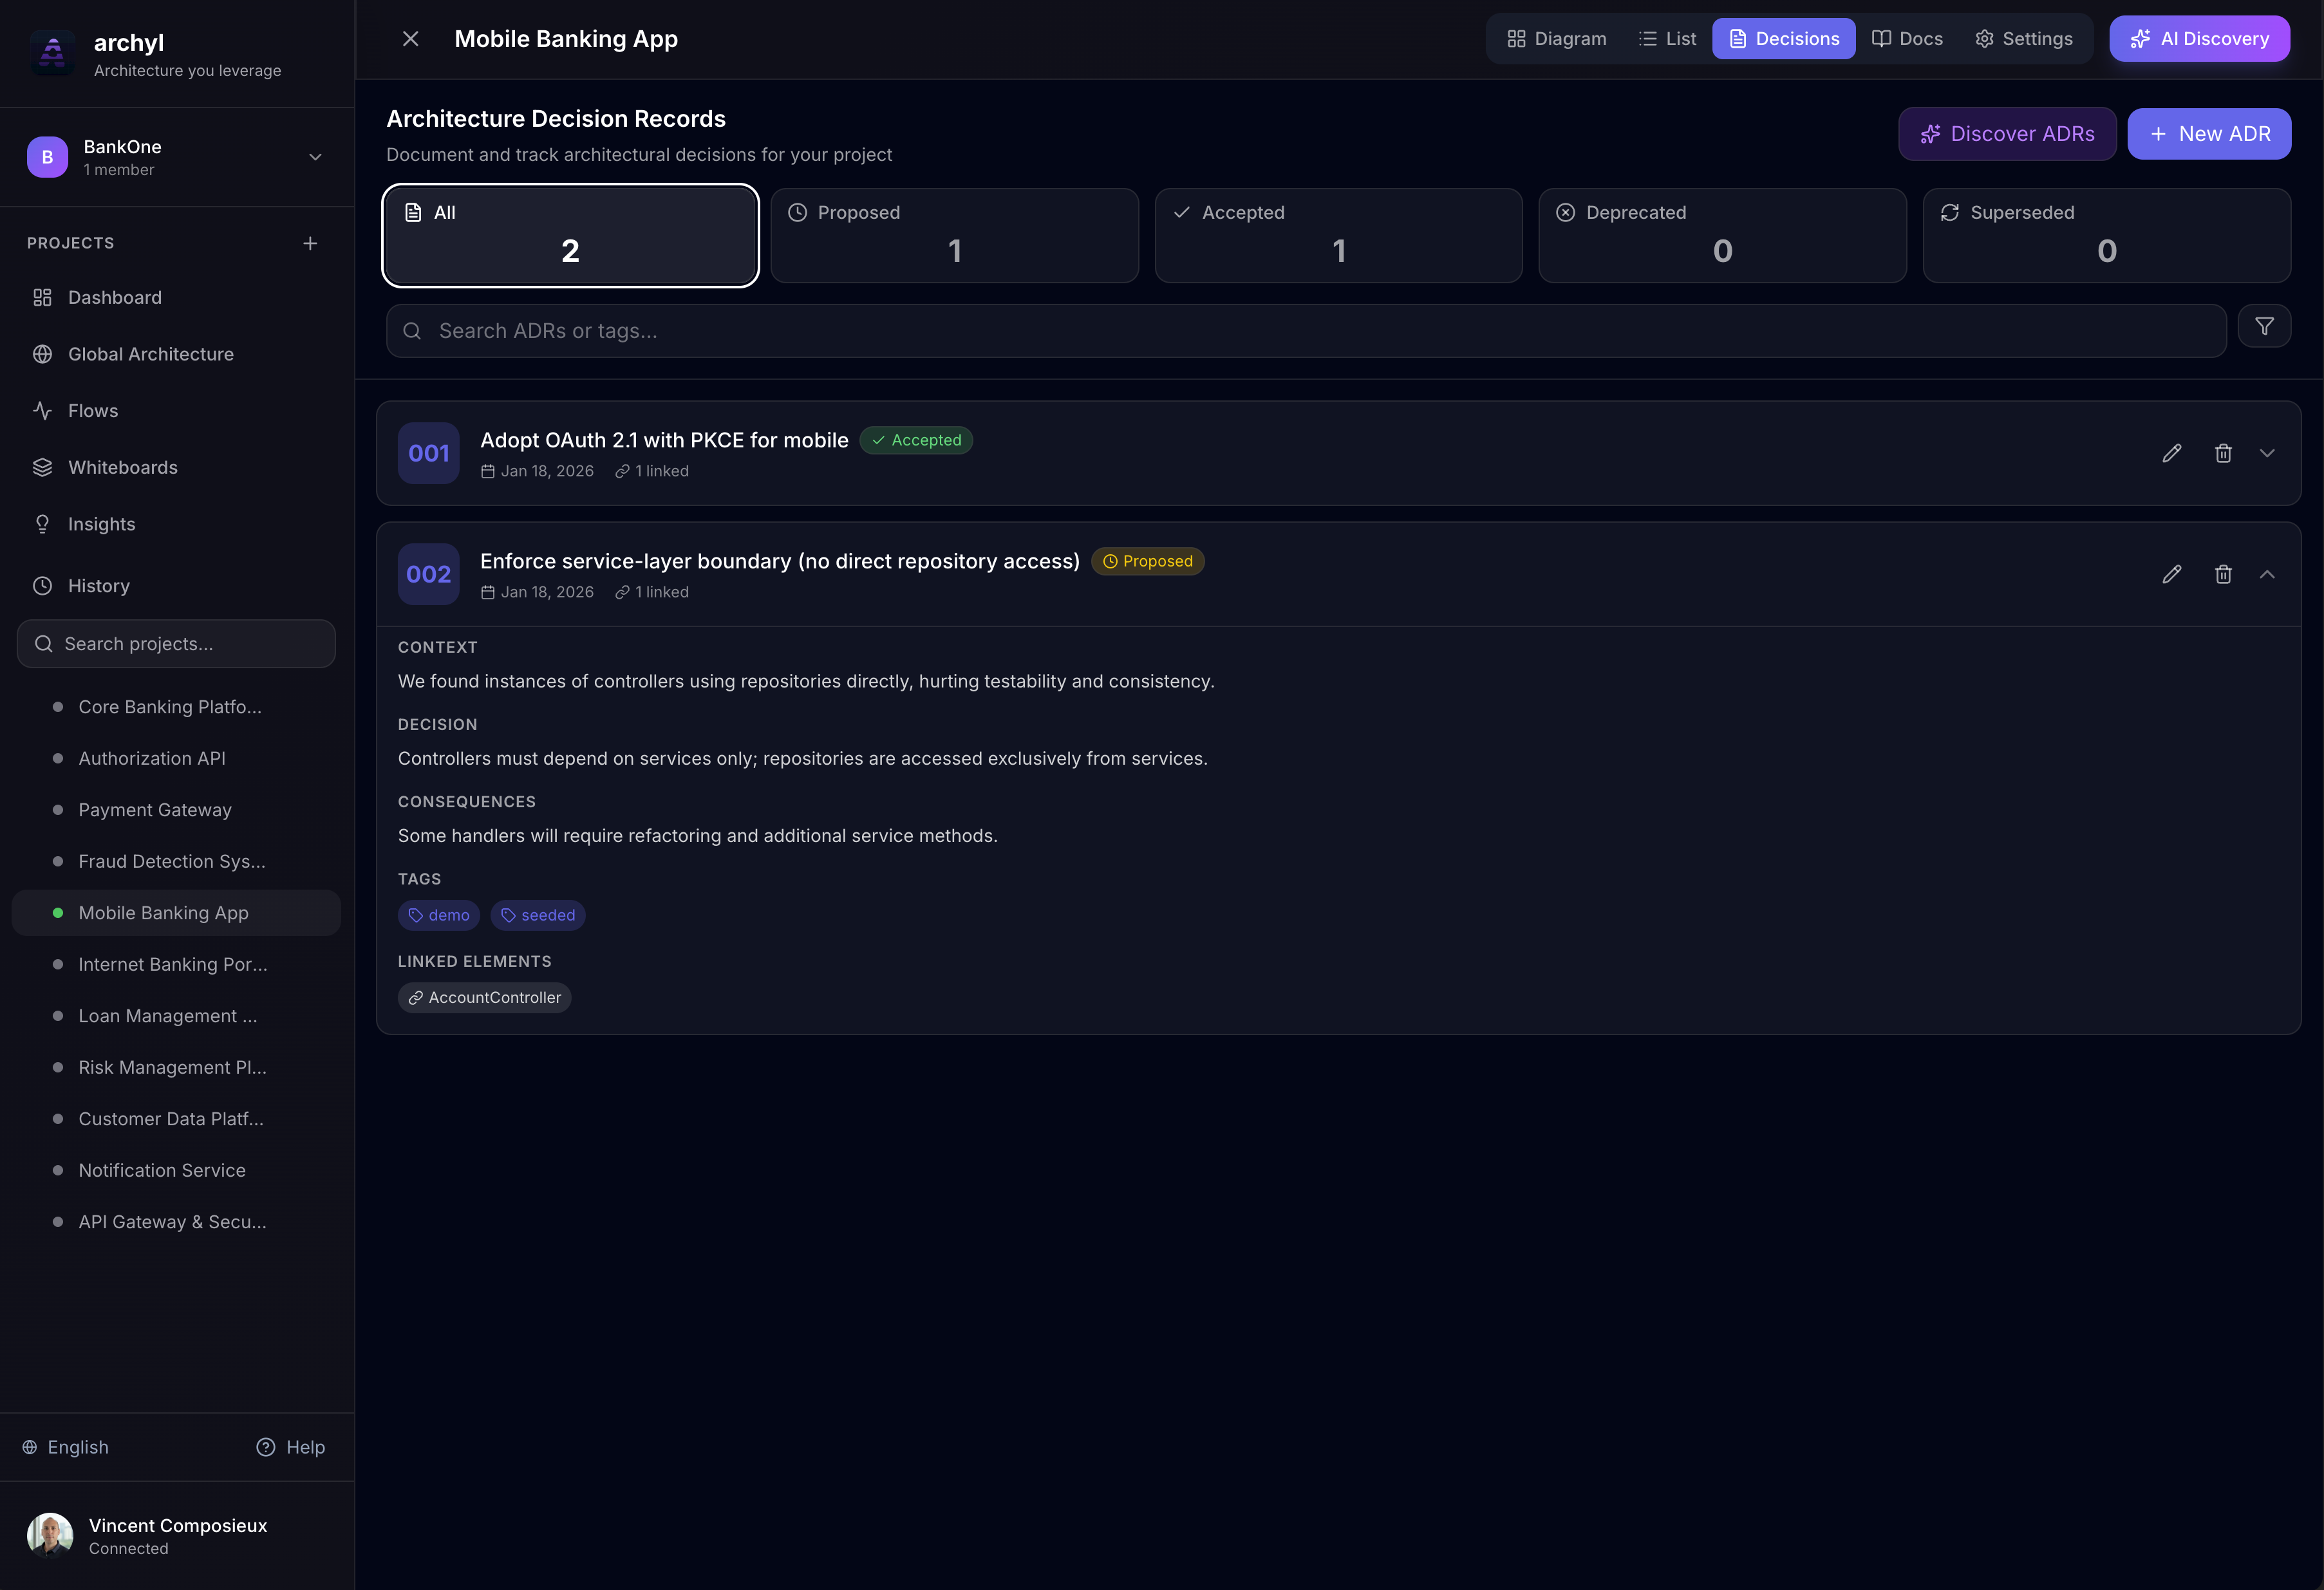The image size is (2324, 1590).
Task: Click the Discover ADRs button
Action: coord(2006,133)
